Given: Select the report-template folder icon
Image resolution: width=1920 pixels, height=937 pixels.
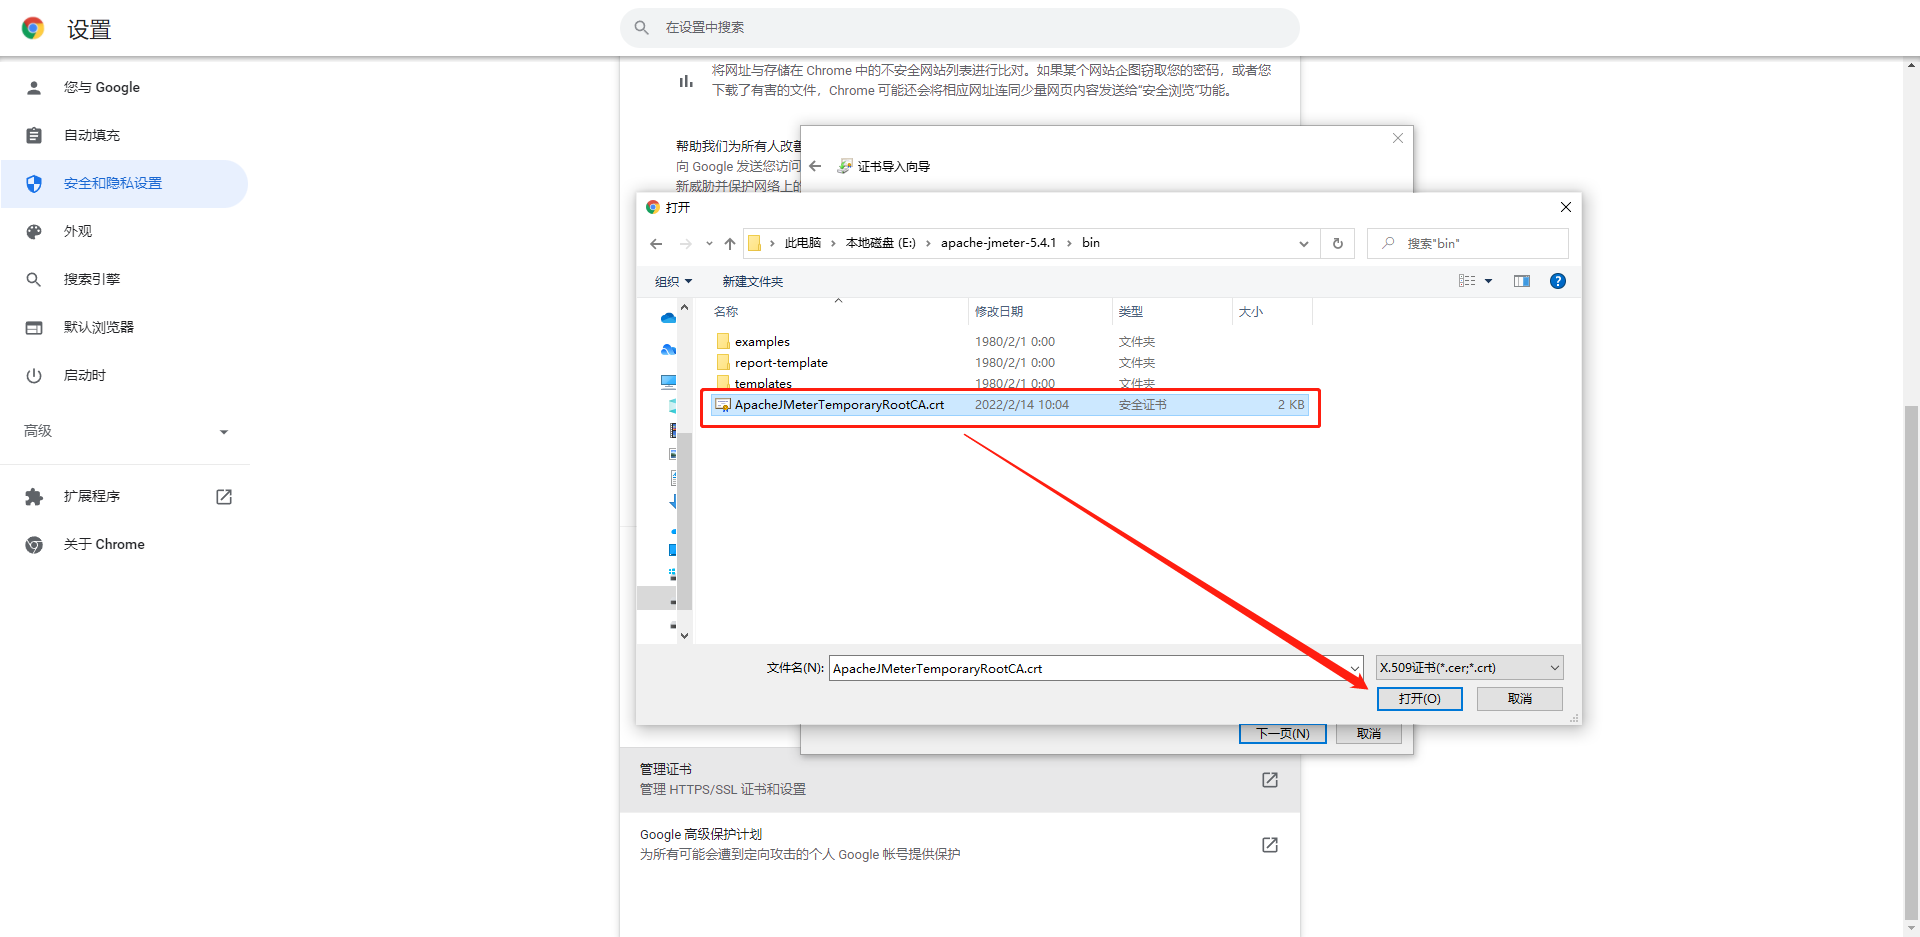Looking at the screenshot, I should [723, 363].
